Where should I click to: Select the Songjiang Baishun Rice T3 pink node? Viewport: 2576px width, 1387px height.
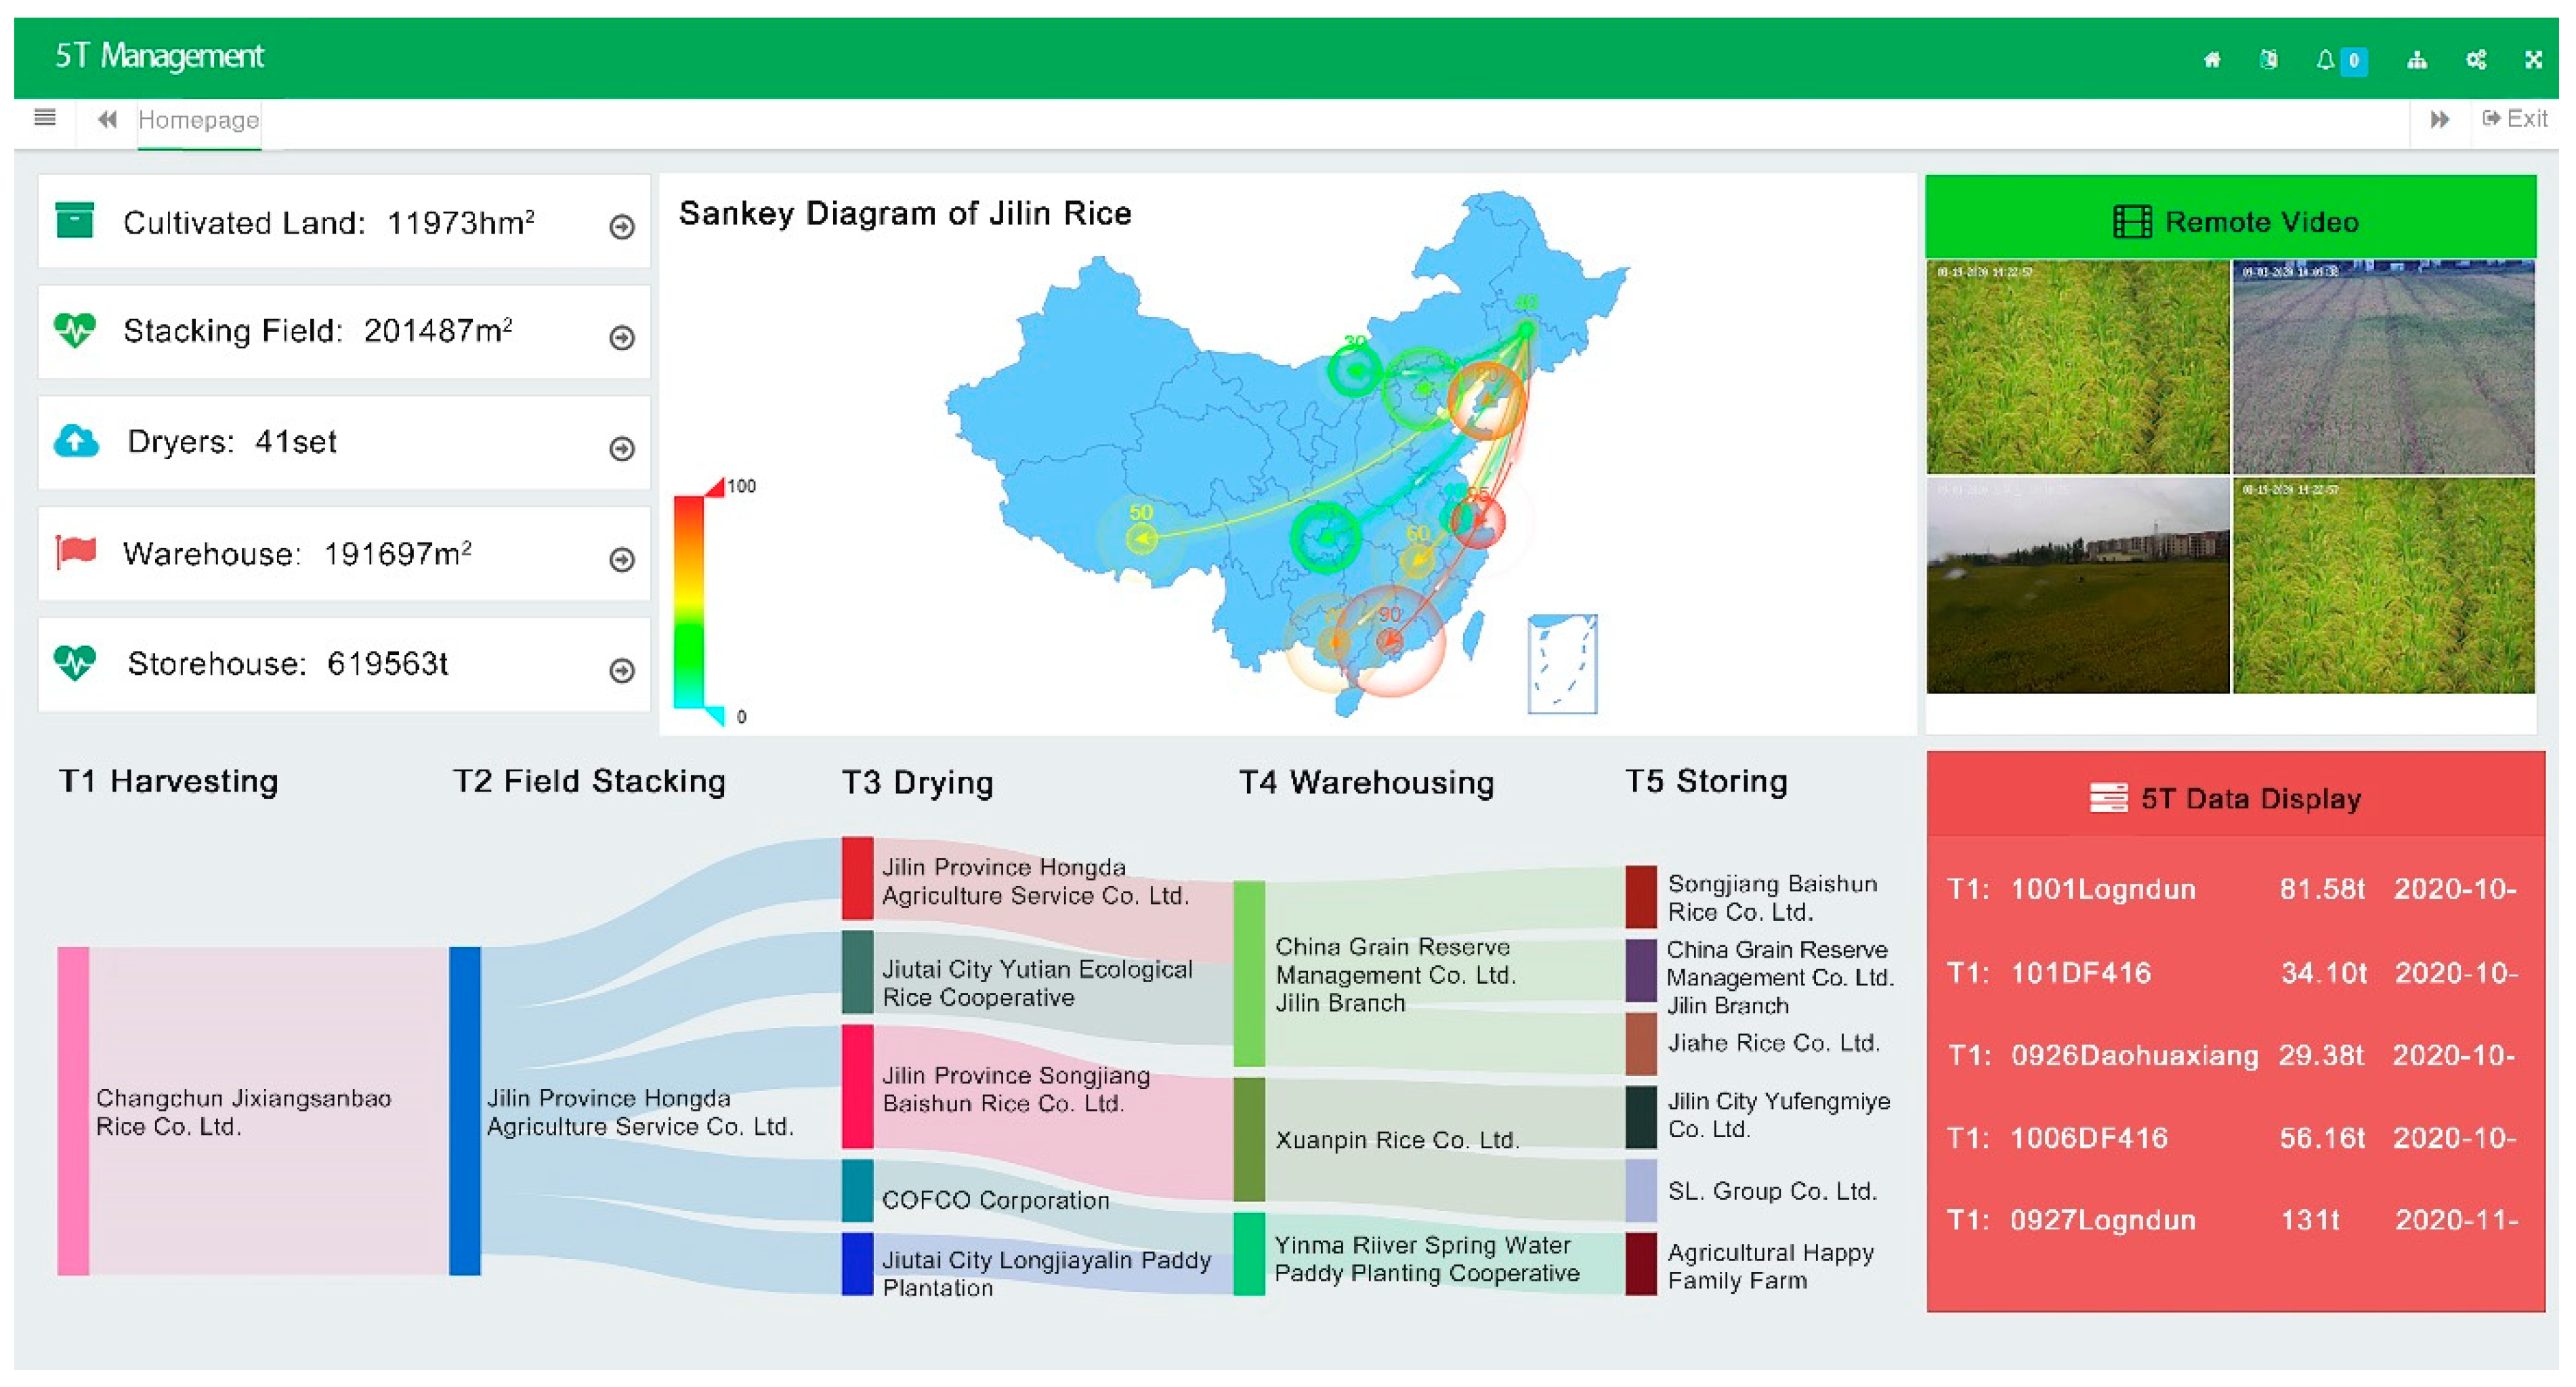[x=857, y=1086]
